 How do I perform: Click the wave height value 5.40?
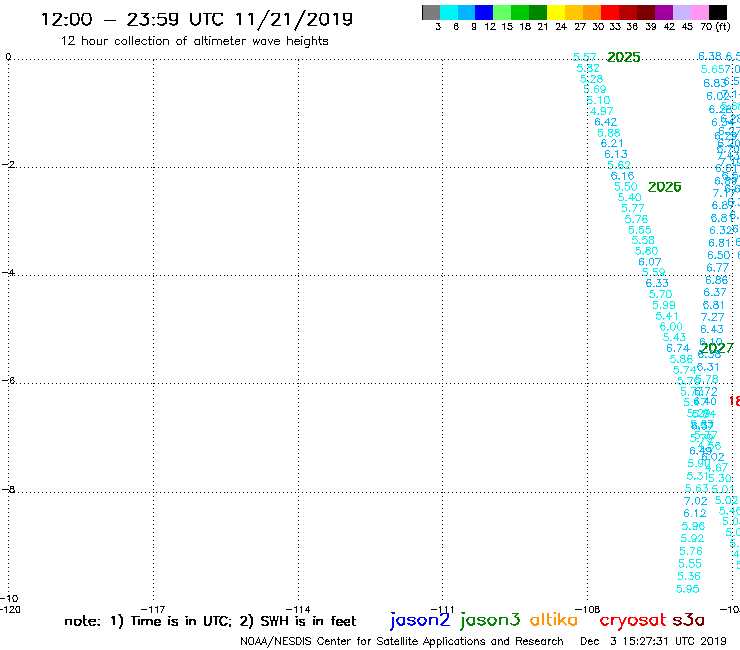[630, 197]
